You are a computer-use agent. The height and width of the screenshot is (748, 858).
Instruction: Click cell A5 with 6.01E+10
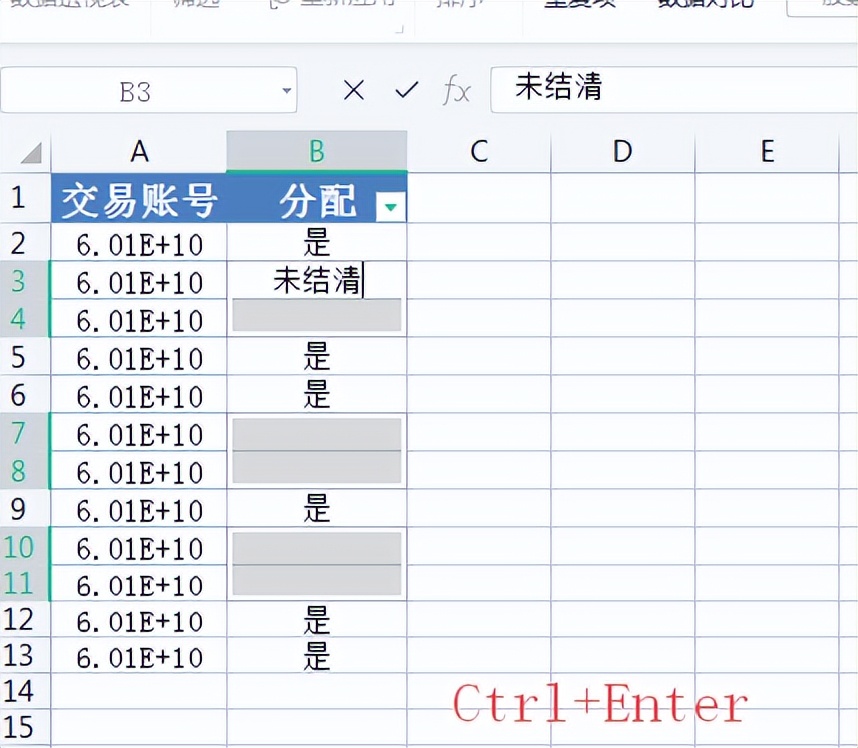(139, 356)
